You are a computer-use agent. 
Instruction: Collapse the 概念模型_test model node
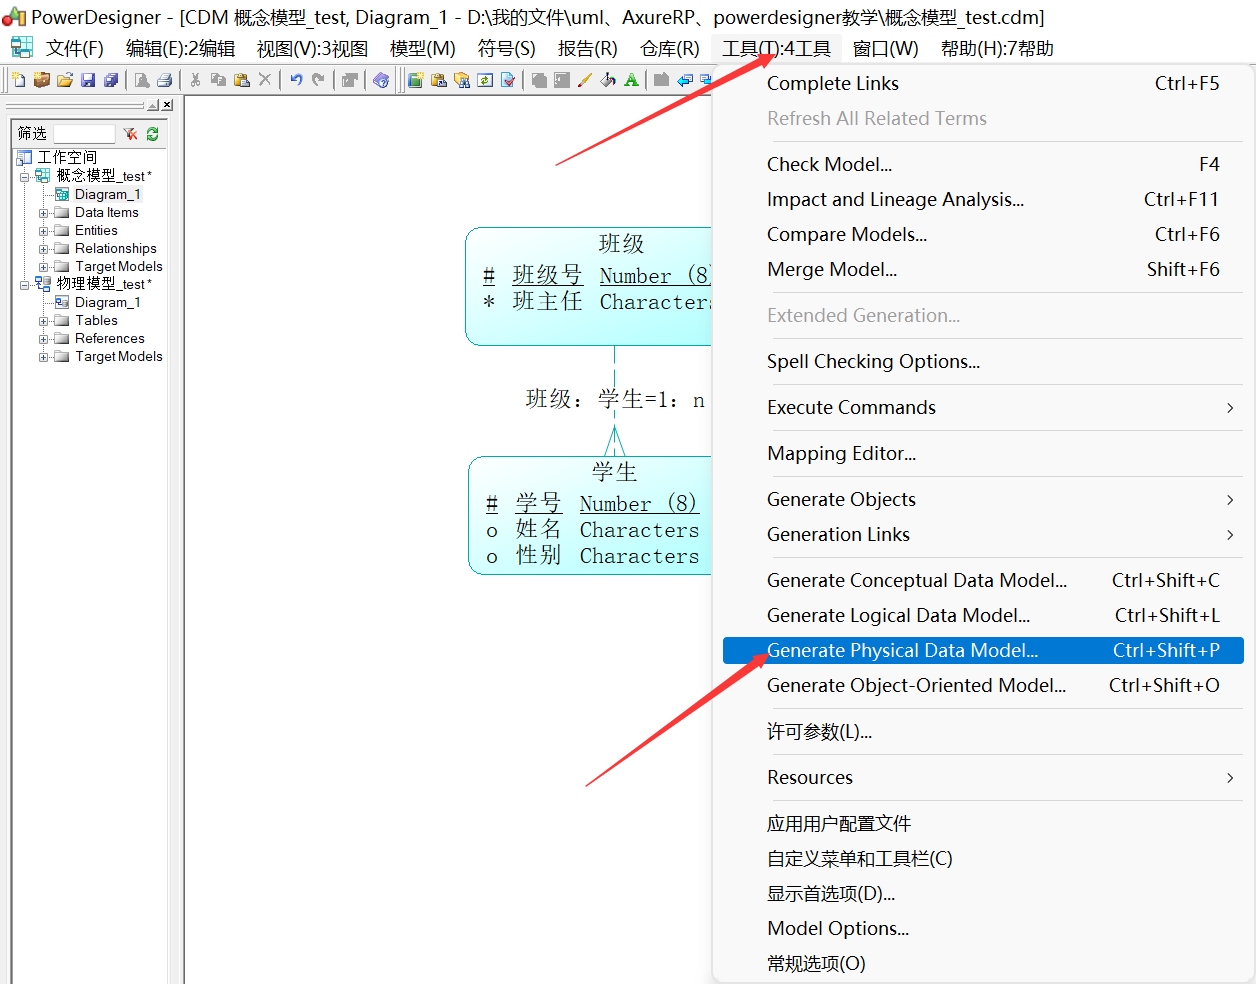point(24,176)
